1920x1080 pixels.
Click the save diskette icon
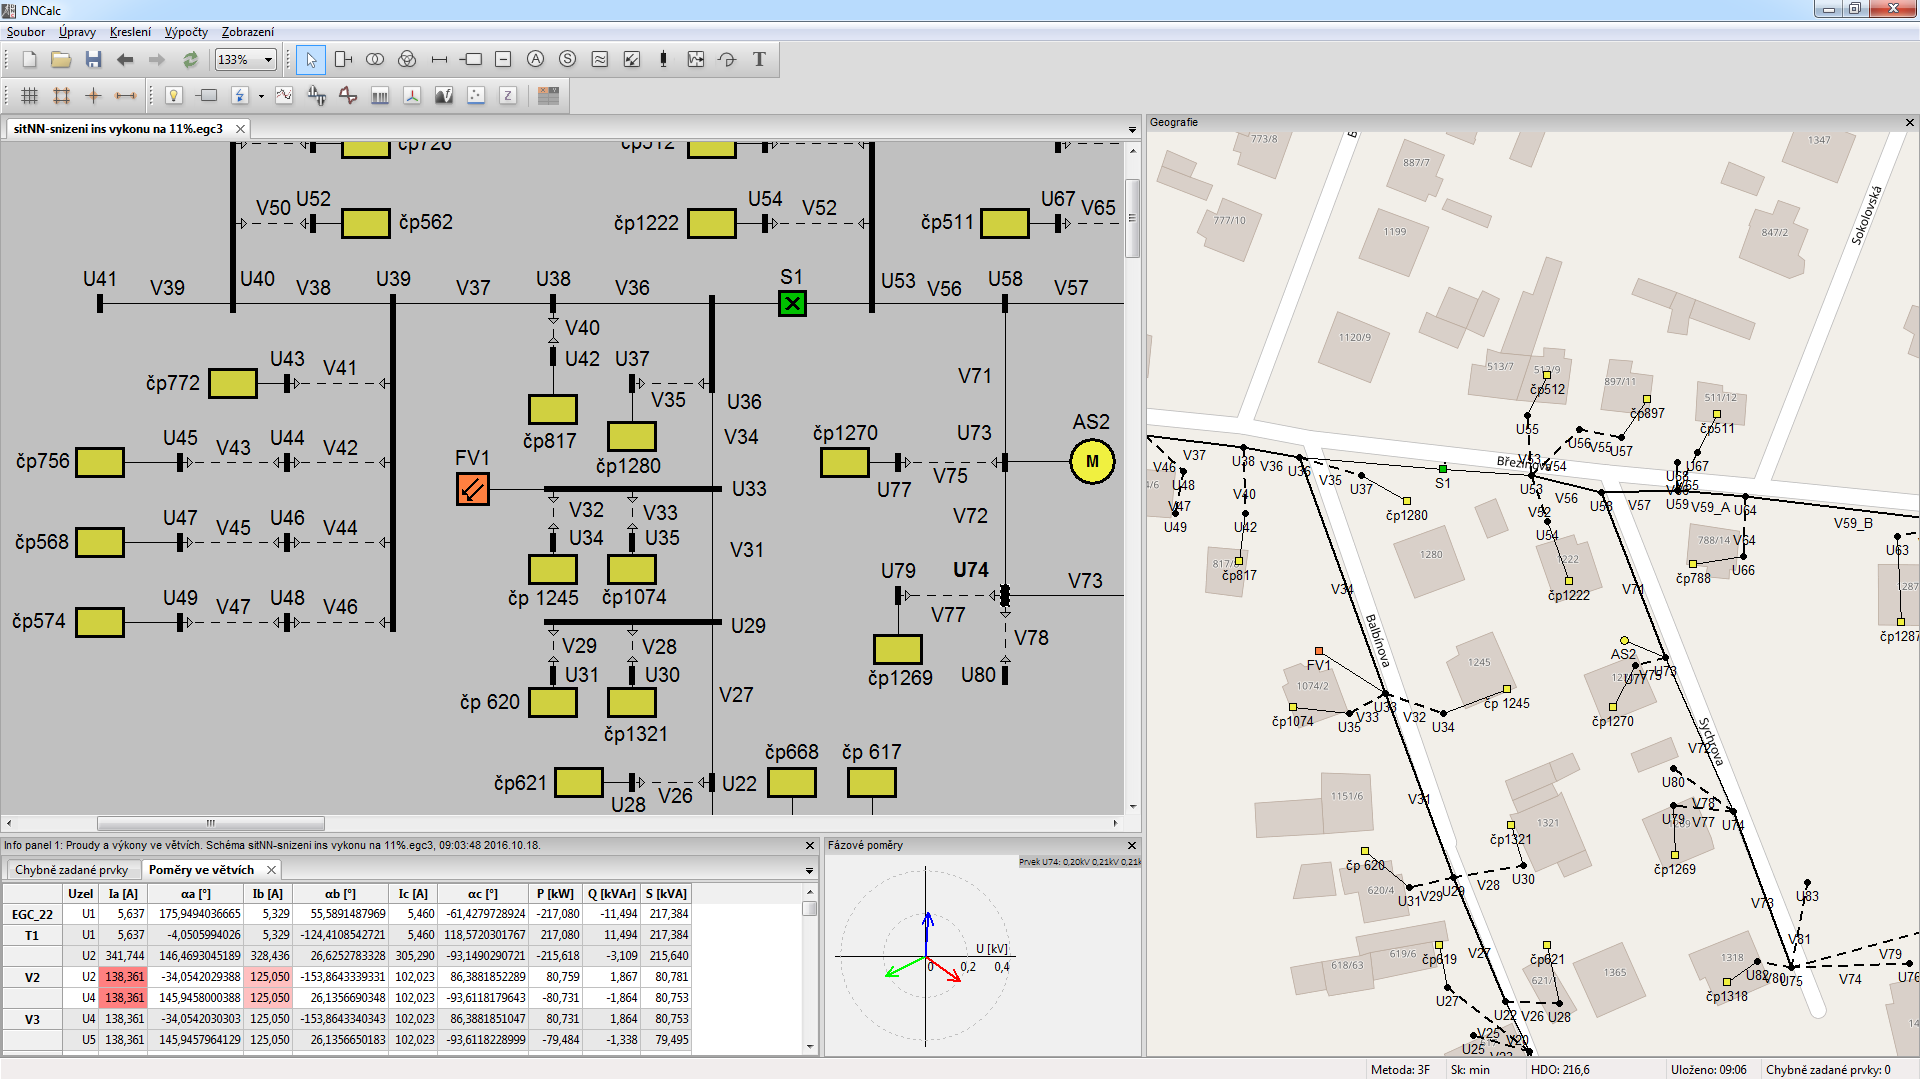[93, 60]
